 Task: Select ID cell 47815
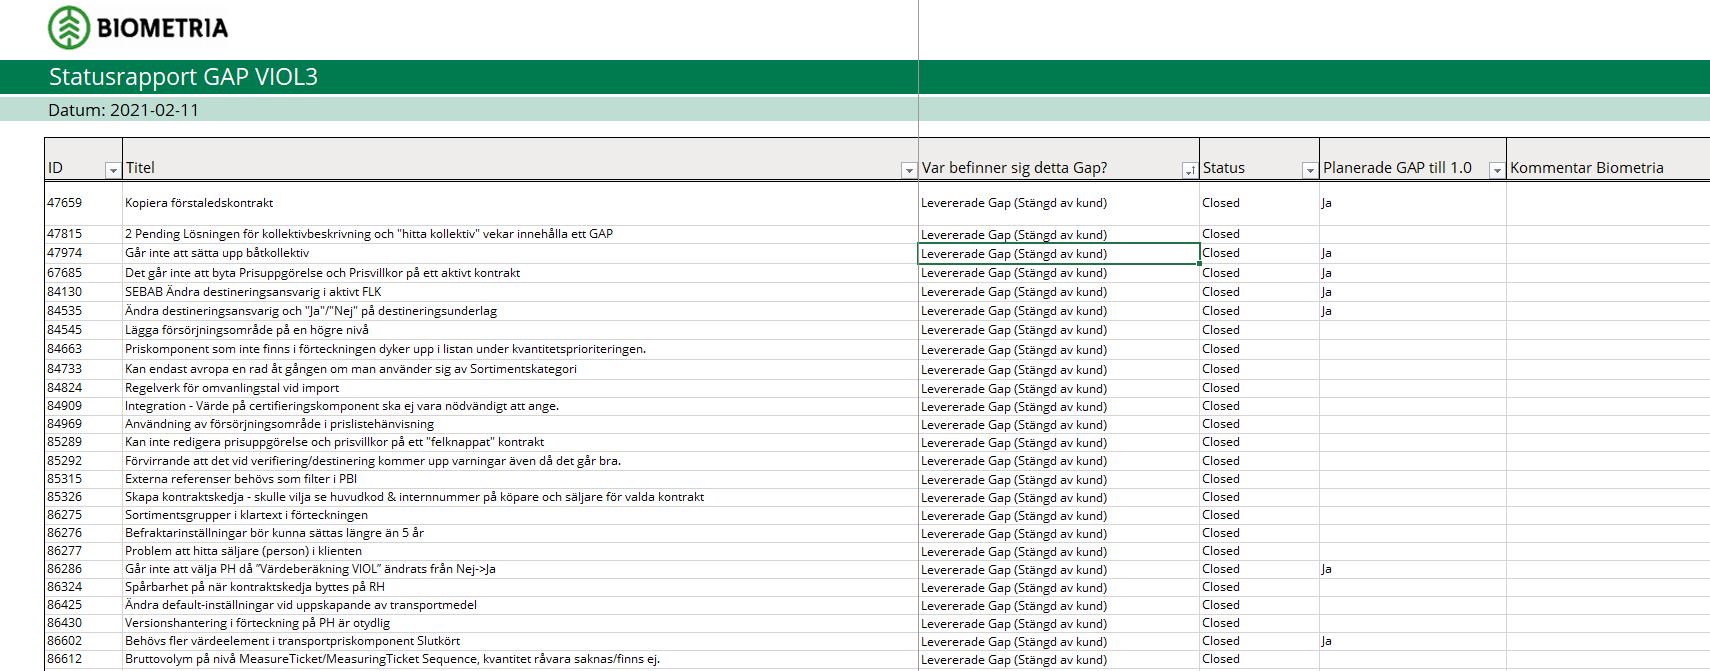(x=83, y=234)
